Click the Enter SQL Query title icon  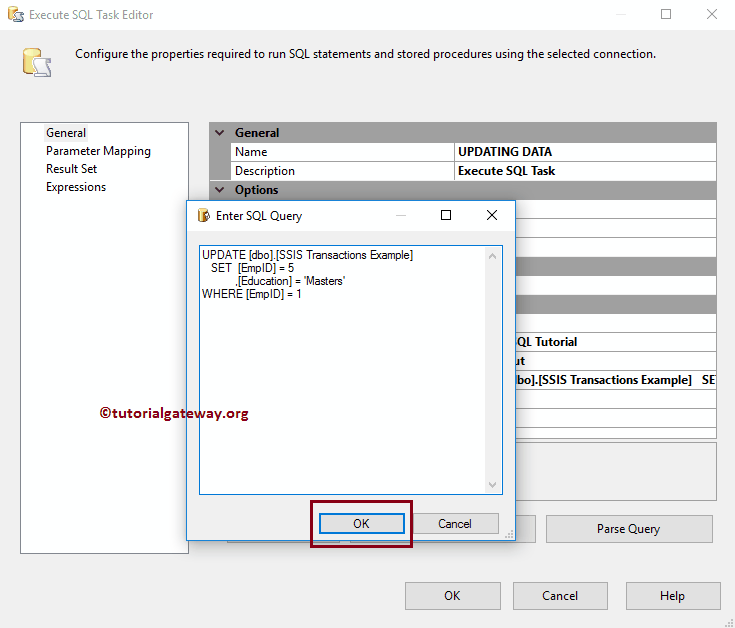tap(203, 216)
